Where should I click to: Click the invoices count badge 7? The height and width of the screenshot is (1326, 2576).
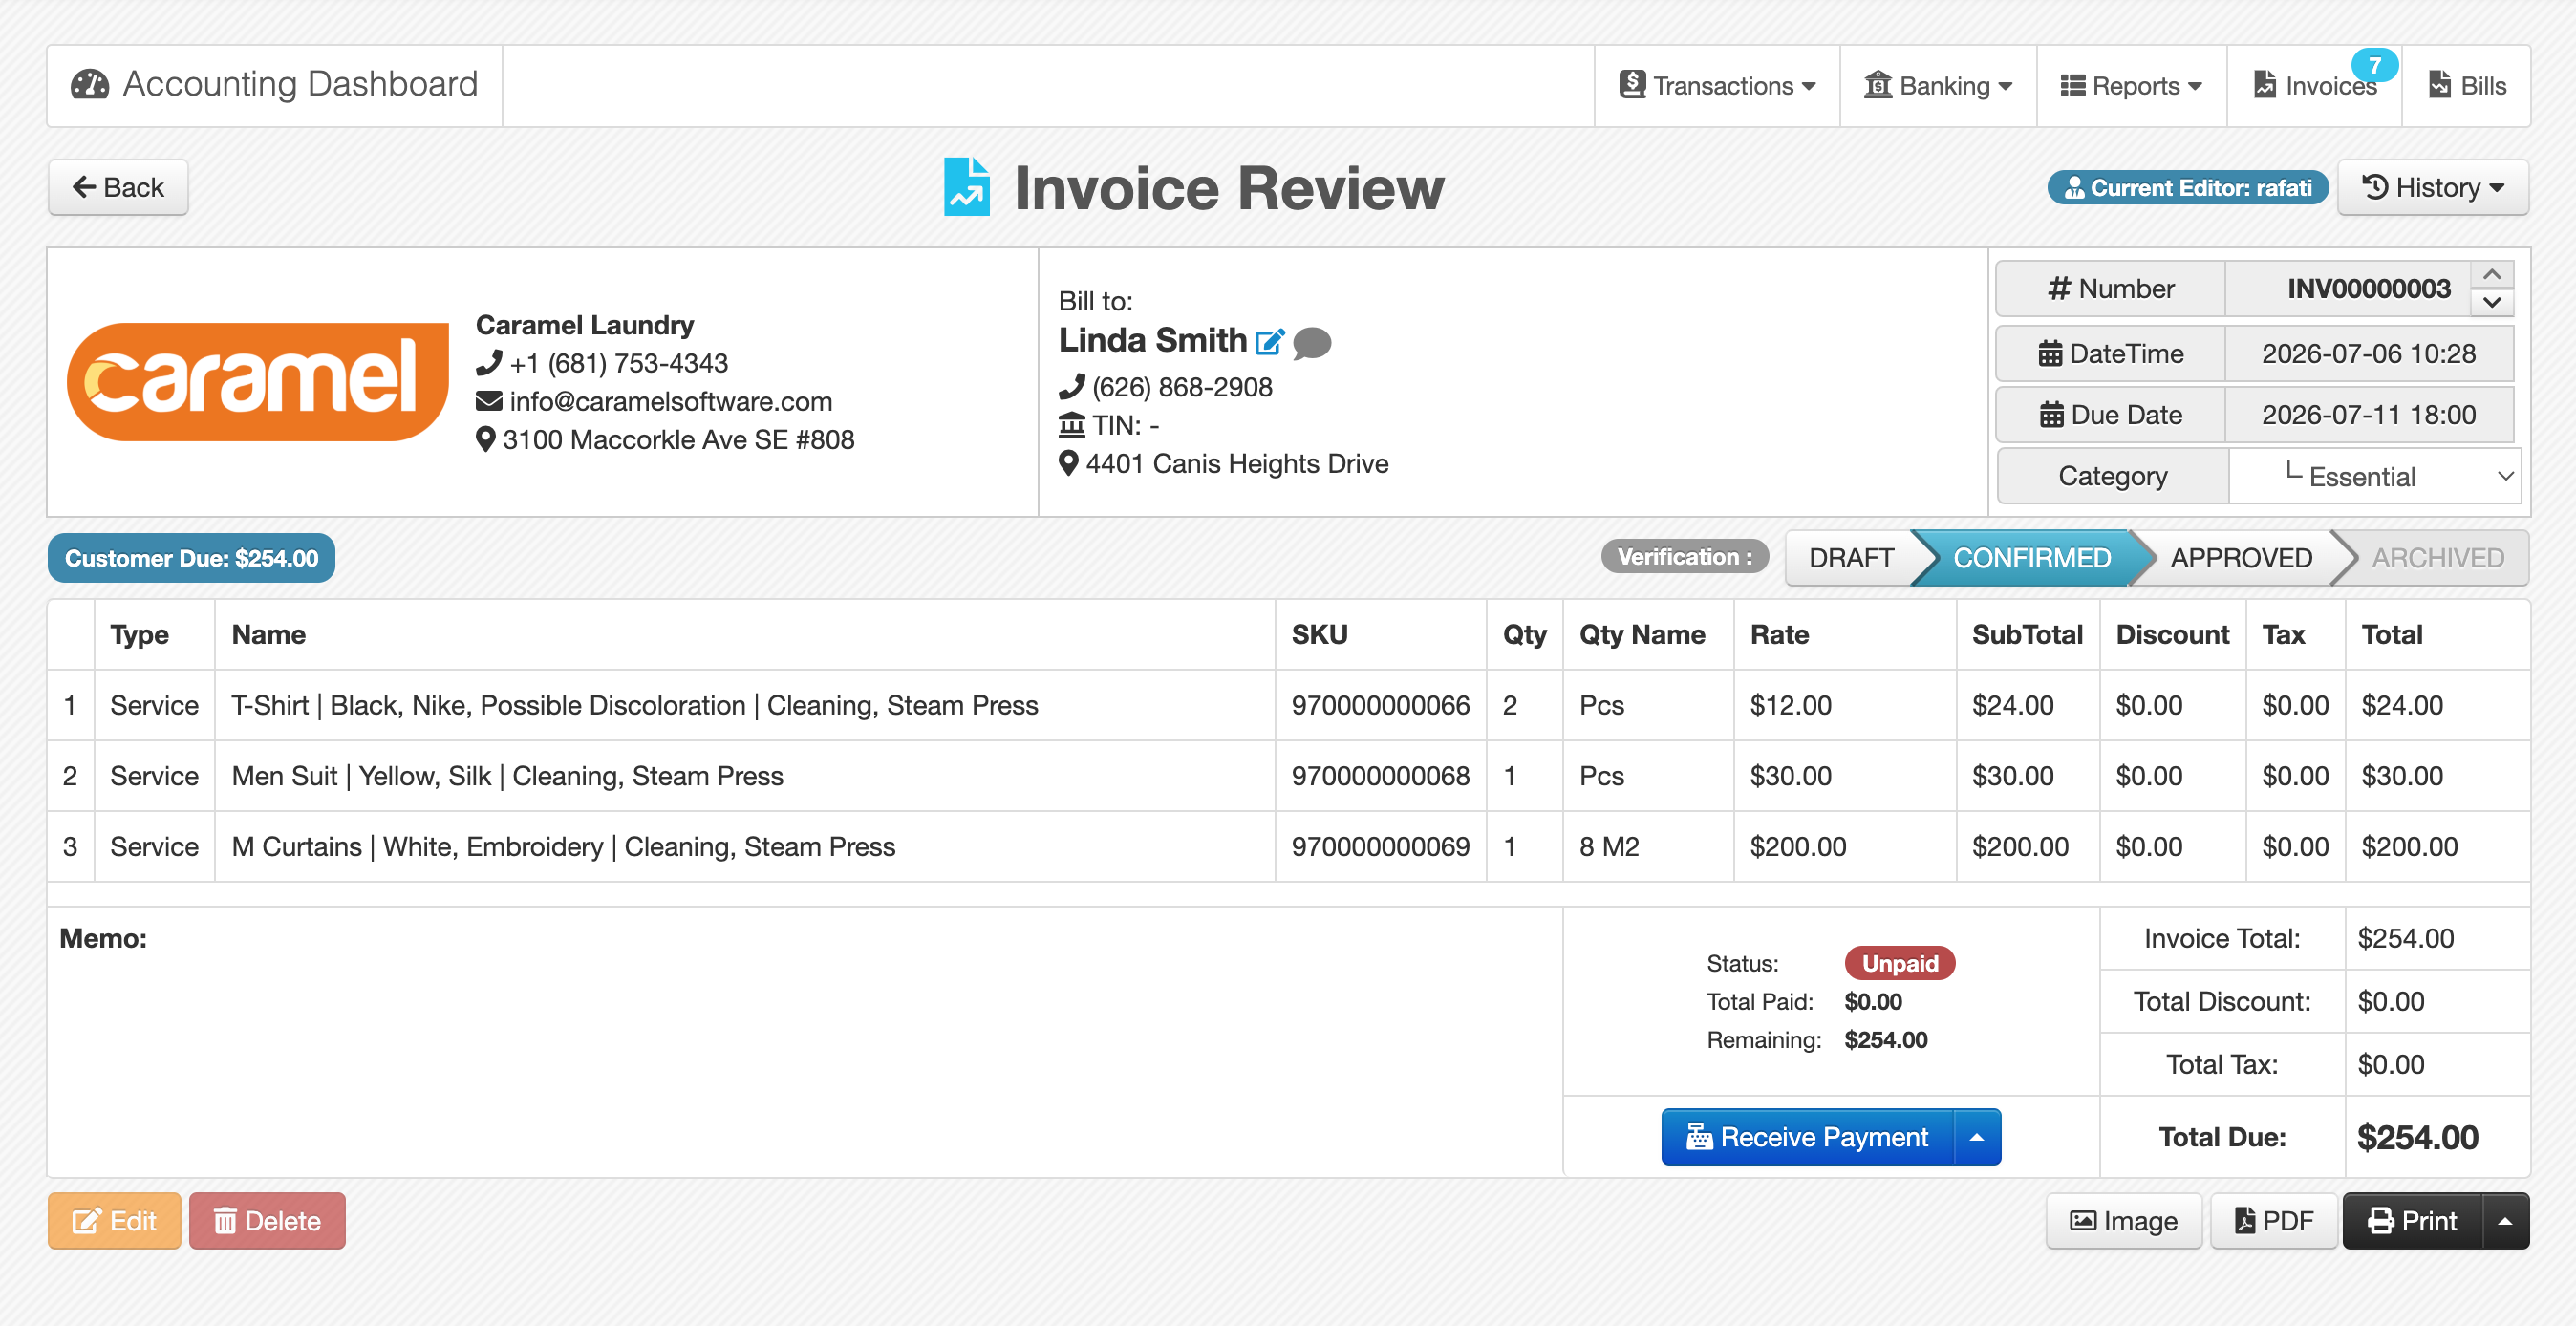[2374, 65]
